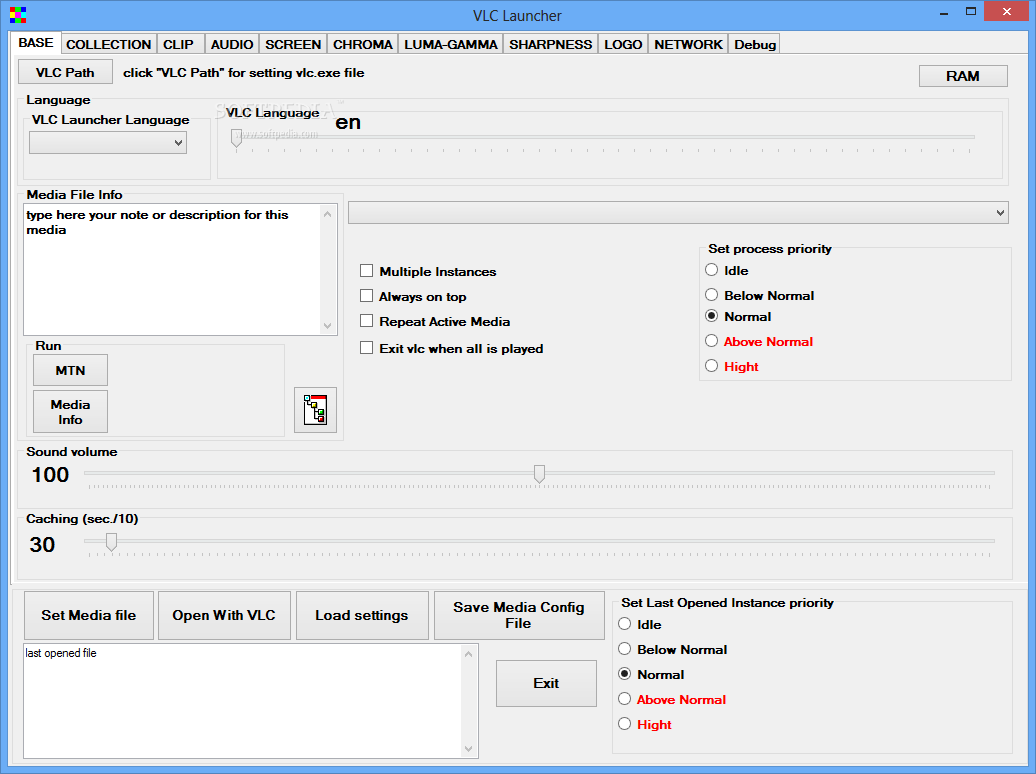Click the VLC Language slider thumb

tap(236, 138)
